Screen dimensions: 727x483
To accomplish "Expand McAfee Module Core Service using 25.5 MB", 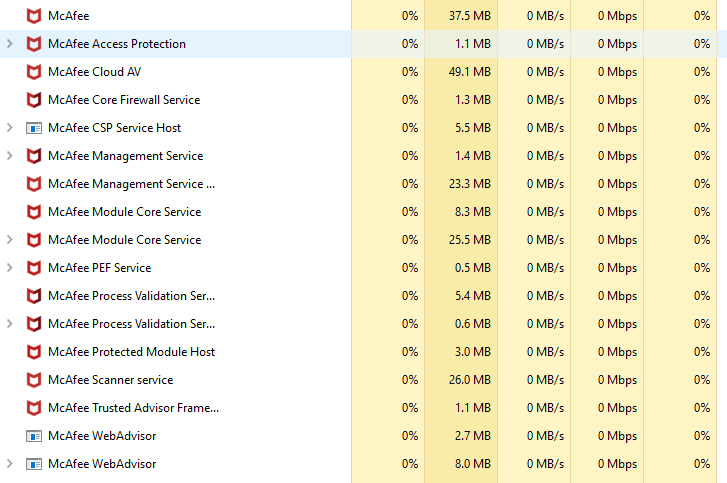I will coord(10,240).
